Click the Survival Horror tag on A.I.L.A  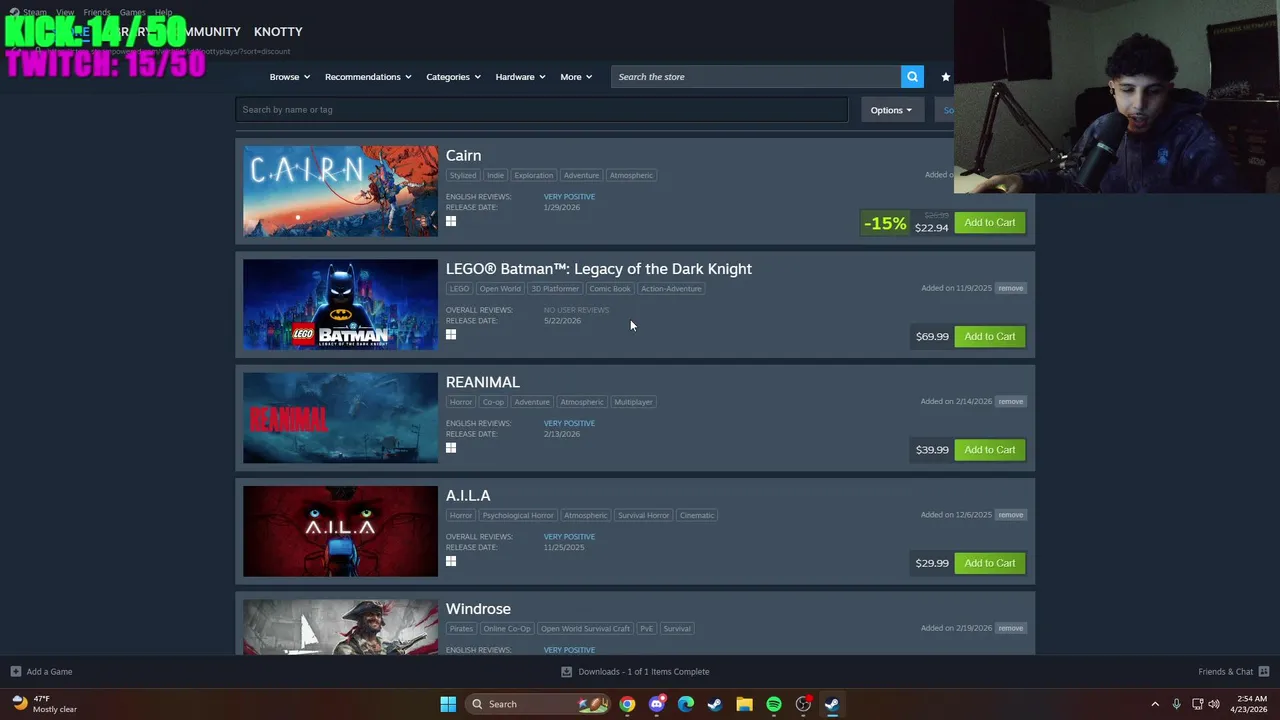[643, 515]
